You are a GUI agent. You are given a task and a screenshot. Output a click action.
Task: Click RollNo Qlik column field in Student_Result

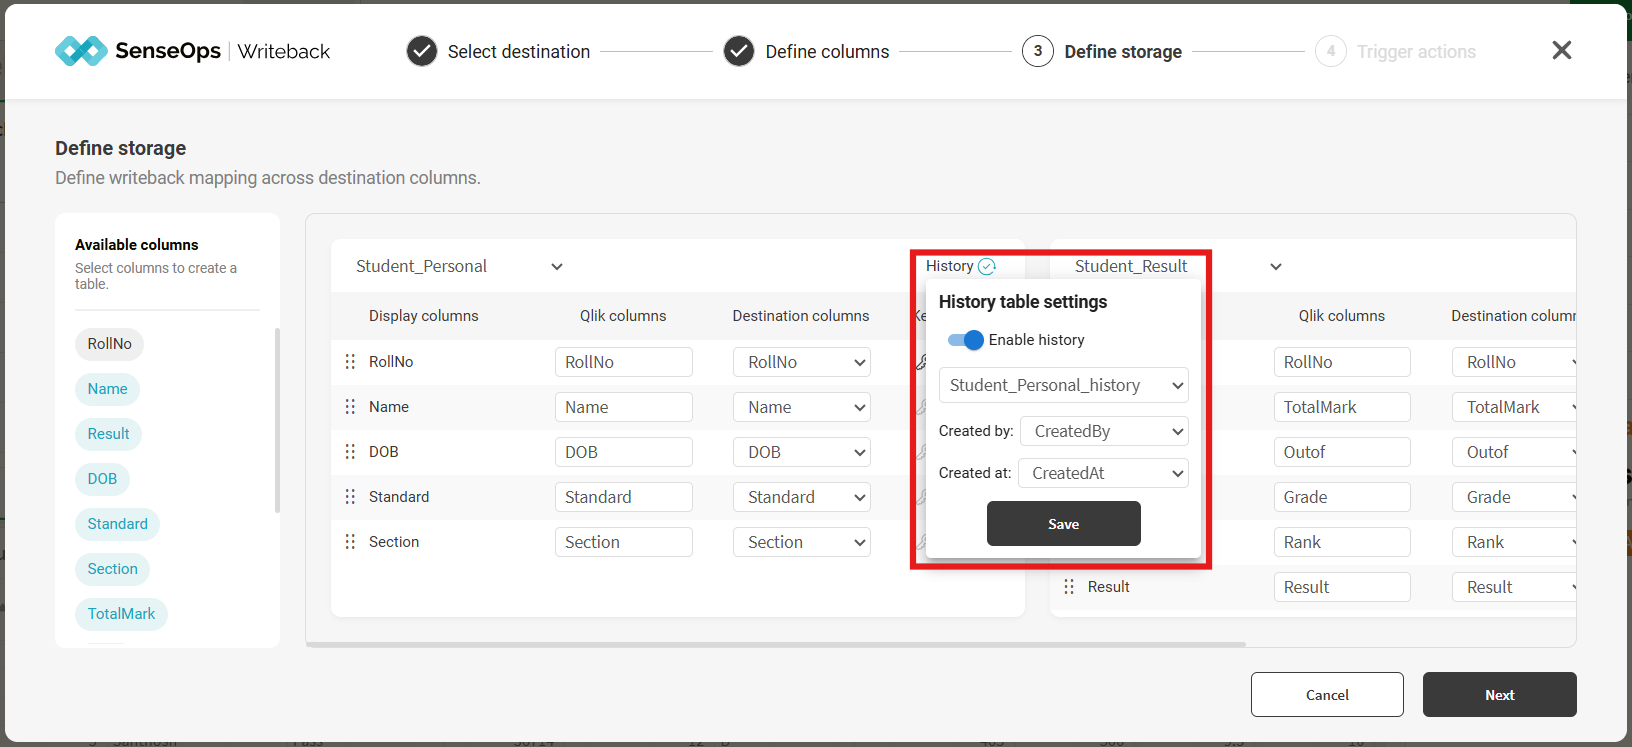coord(1342,362)
